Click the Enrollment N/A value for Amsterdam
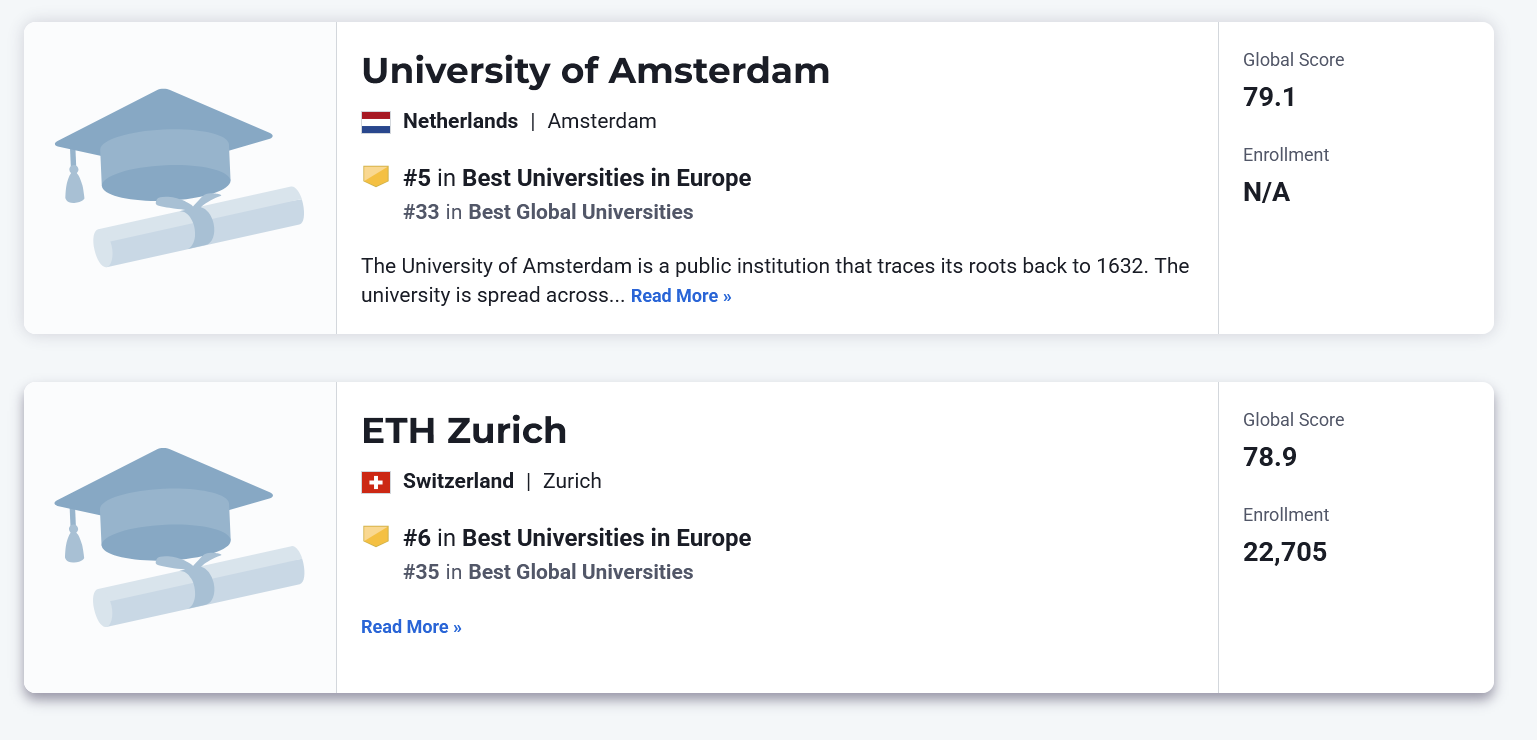The image size is (1537, 740). [x=1266, y=192]
